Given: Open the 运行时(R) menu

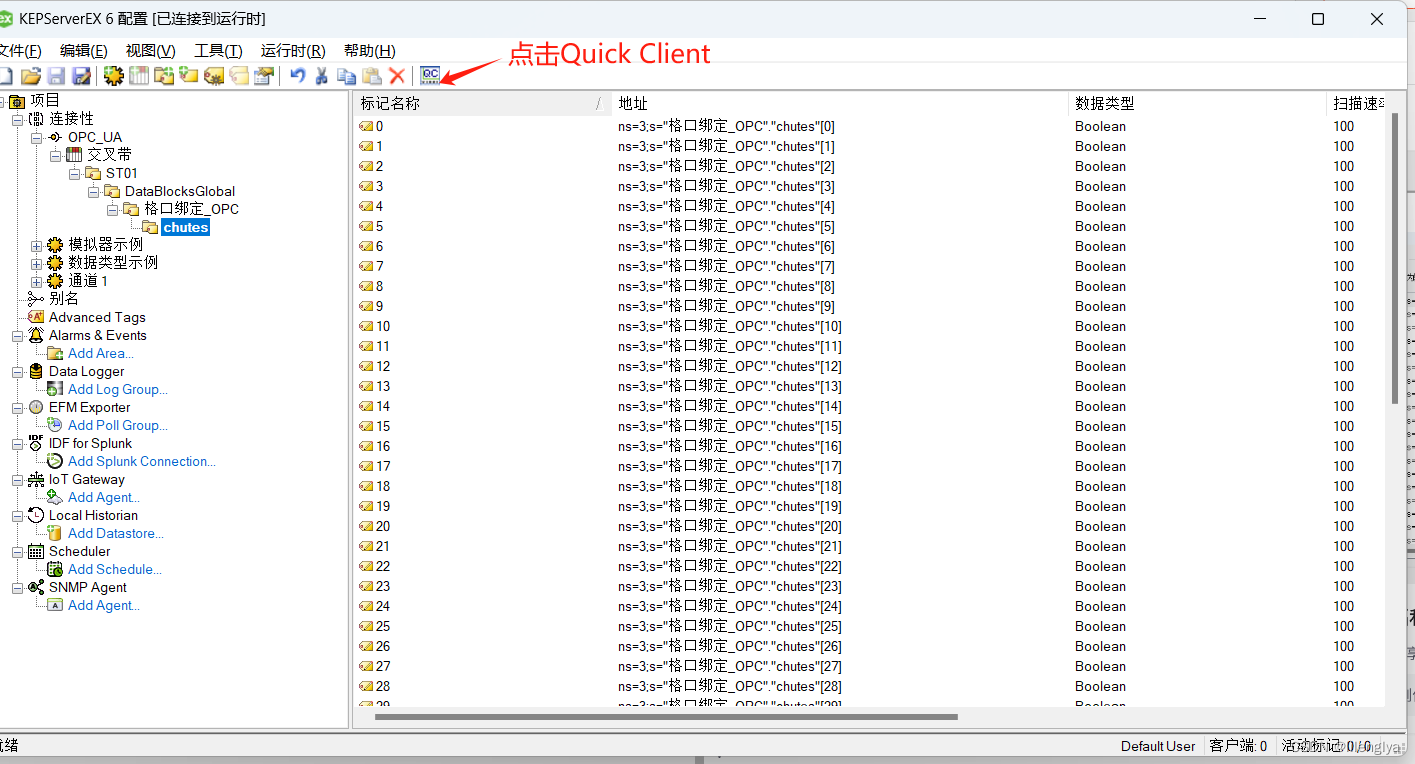Looking at the screenshot, I should (x=293, y=51).
